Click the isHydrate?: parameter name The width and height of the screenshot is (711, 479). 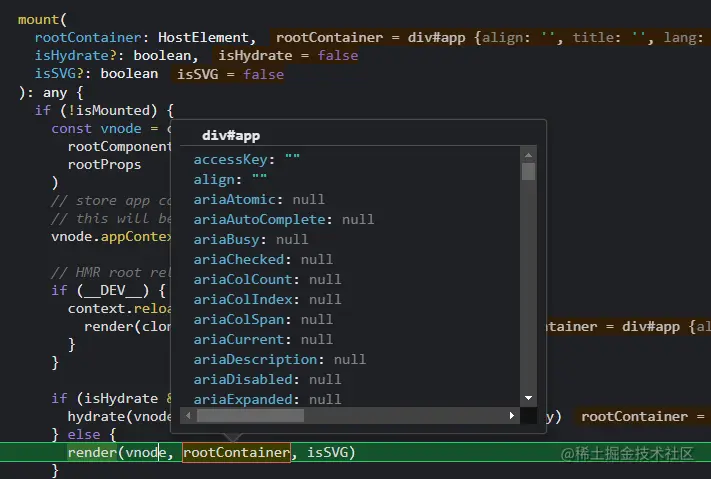tap(78, 55)
